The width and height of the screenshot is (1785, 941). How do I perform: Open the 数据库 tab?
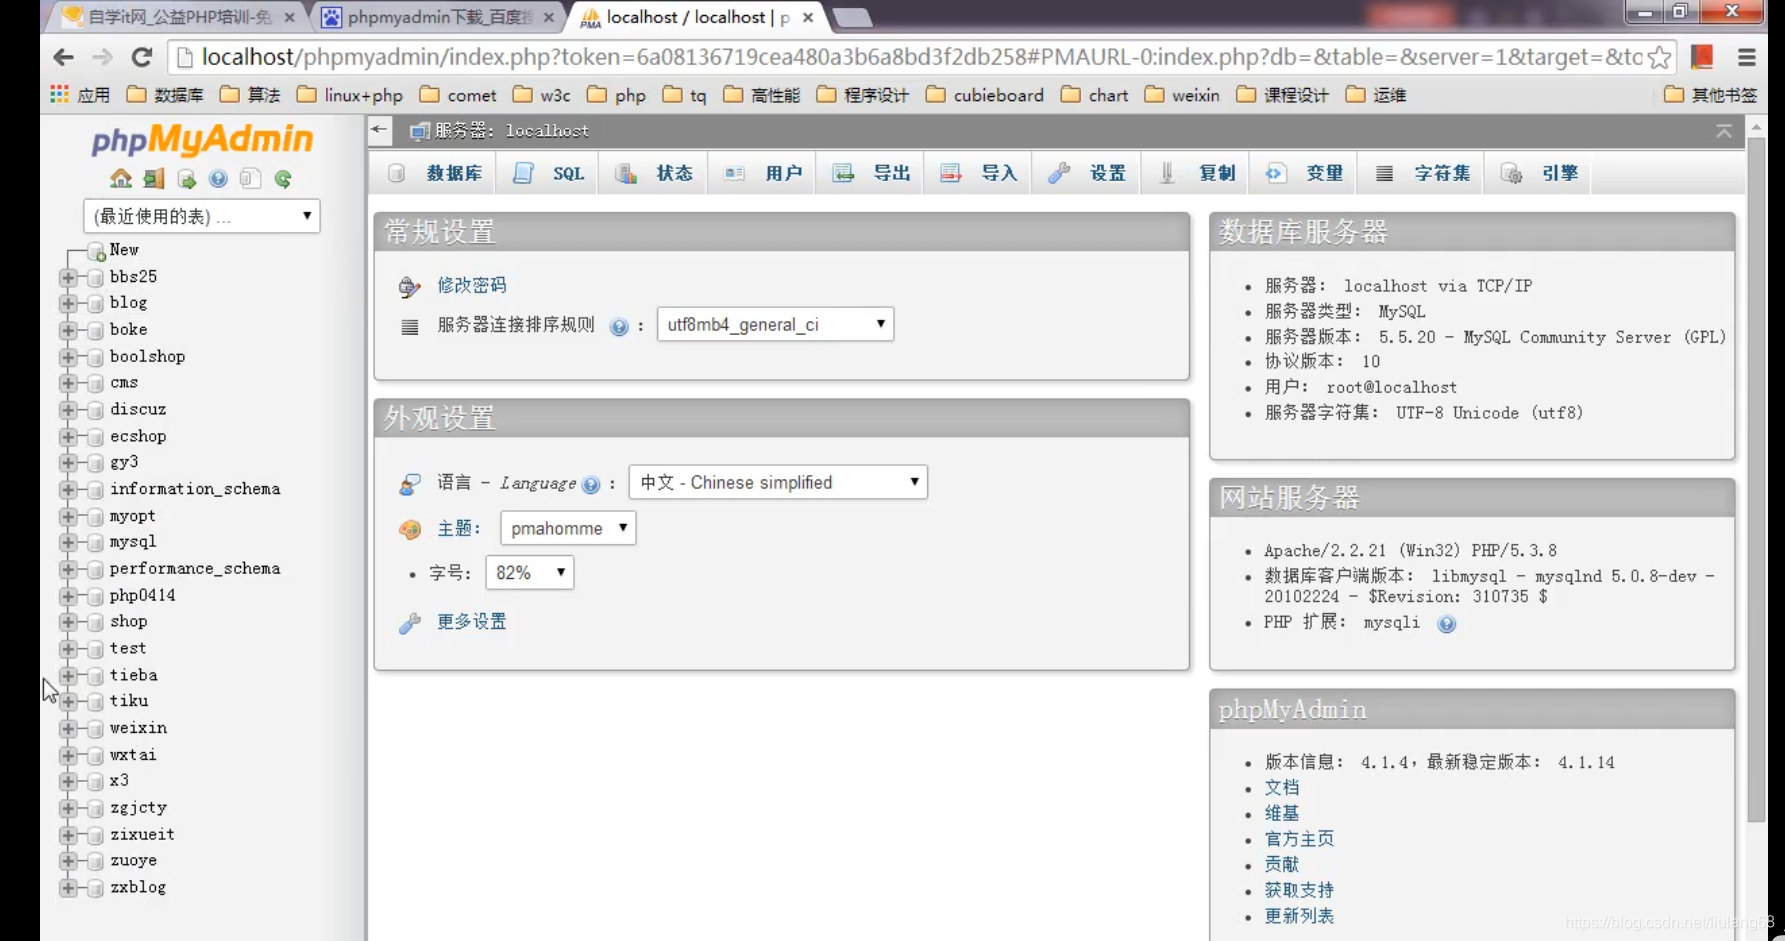point(435,173)
